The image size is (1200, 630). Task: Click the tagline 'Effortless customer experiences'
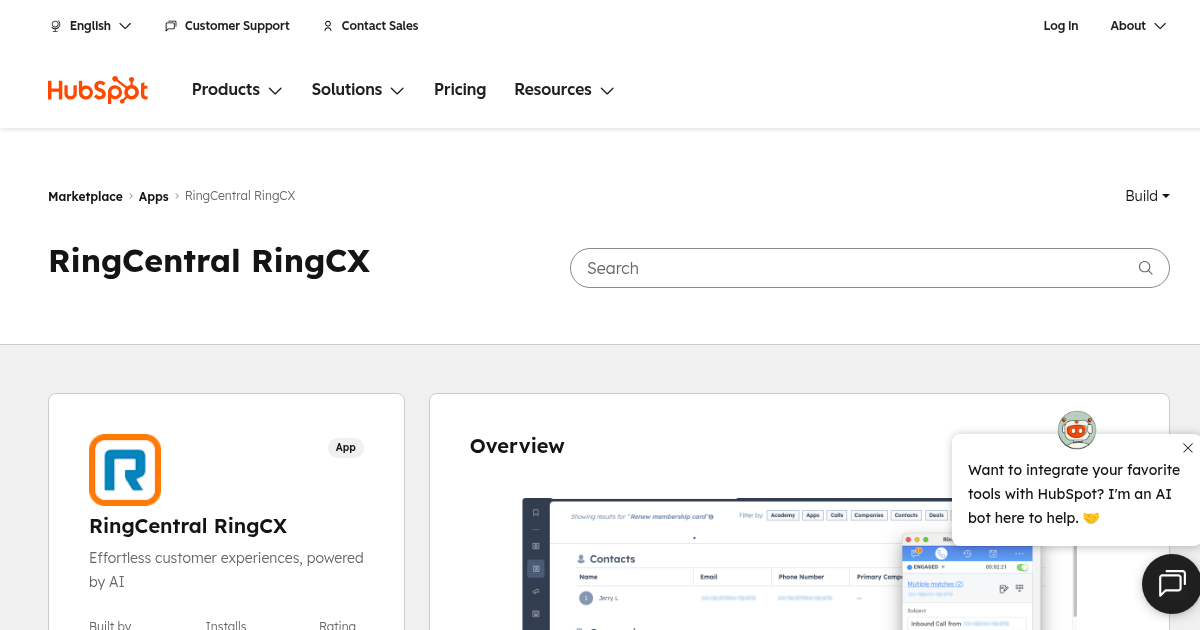[226, 570]
